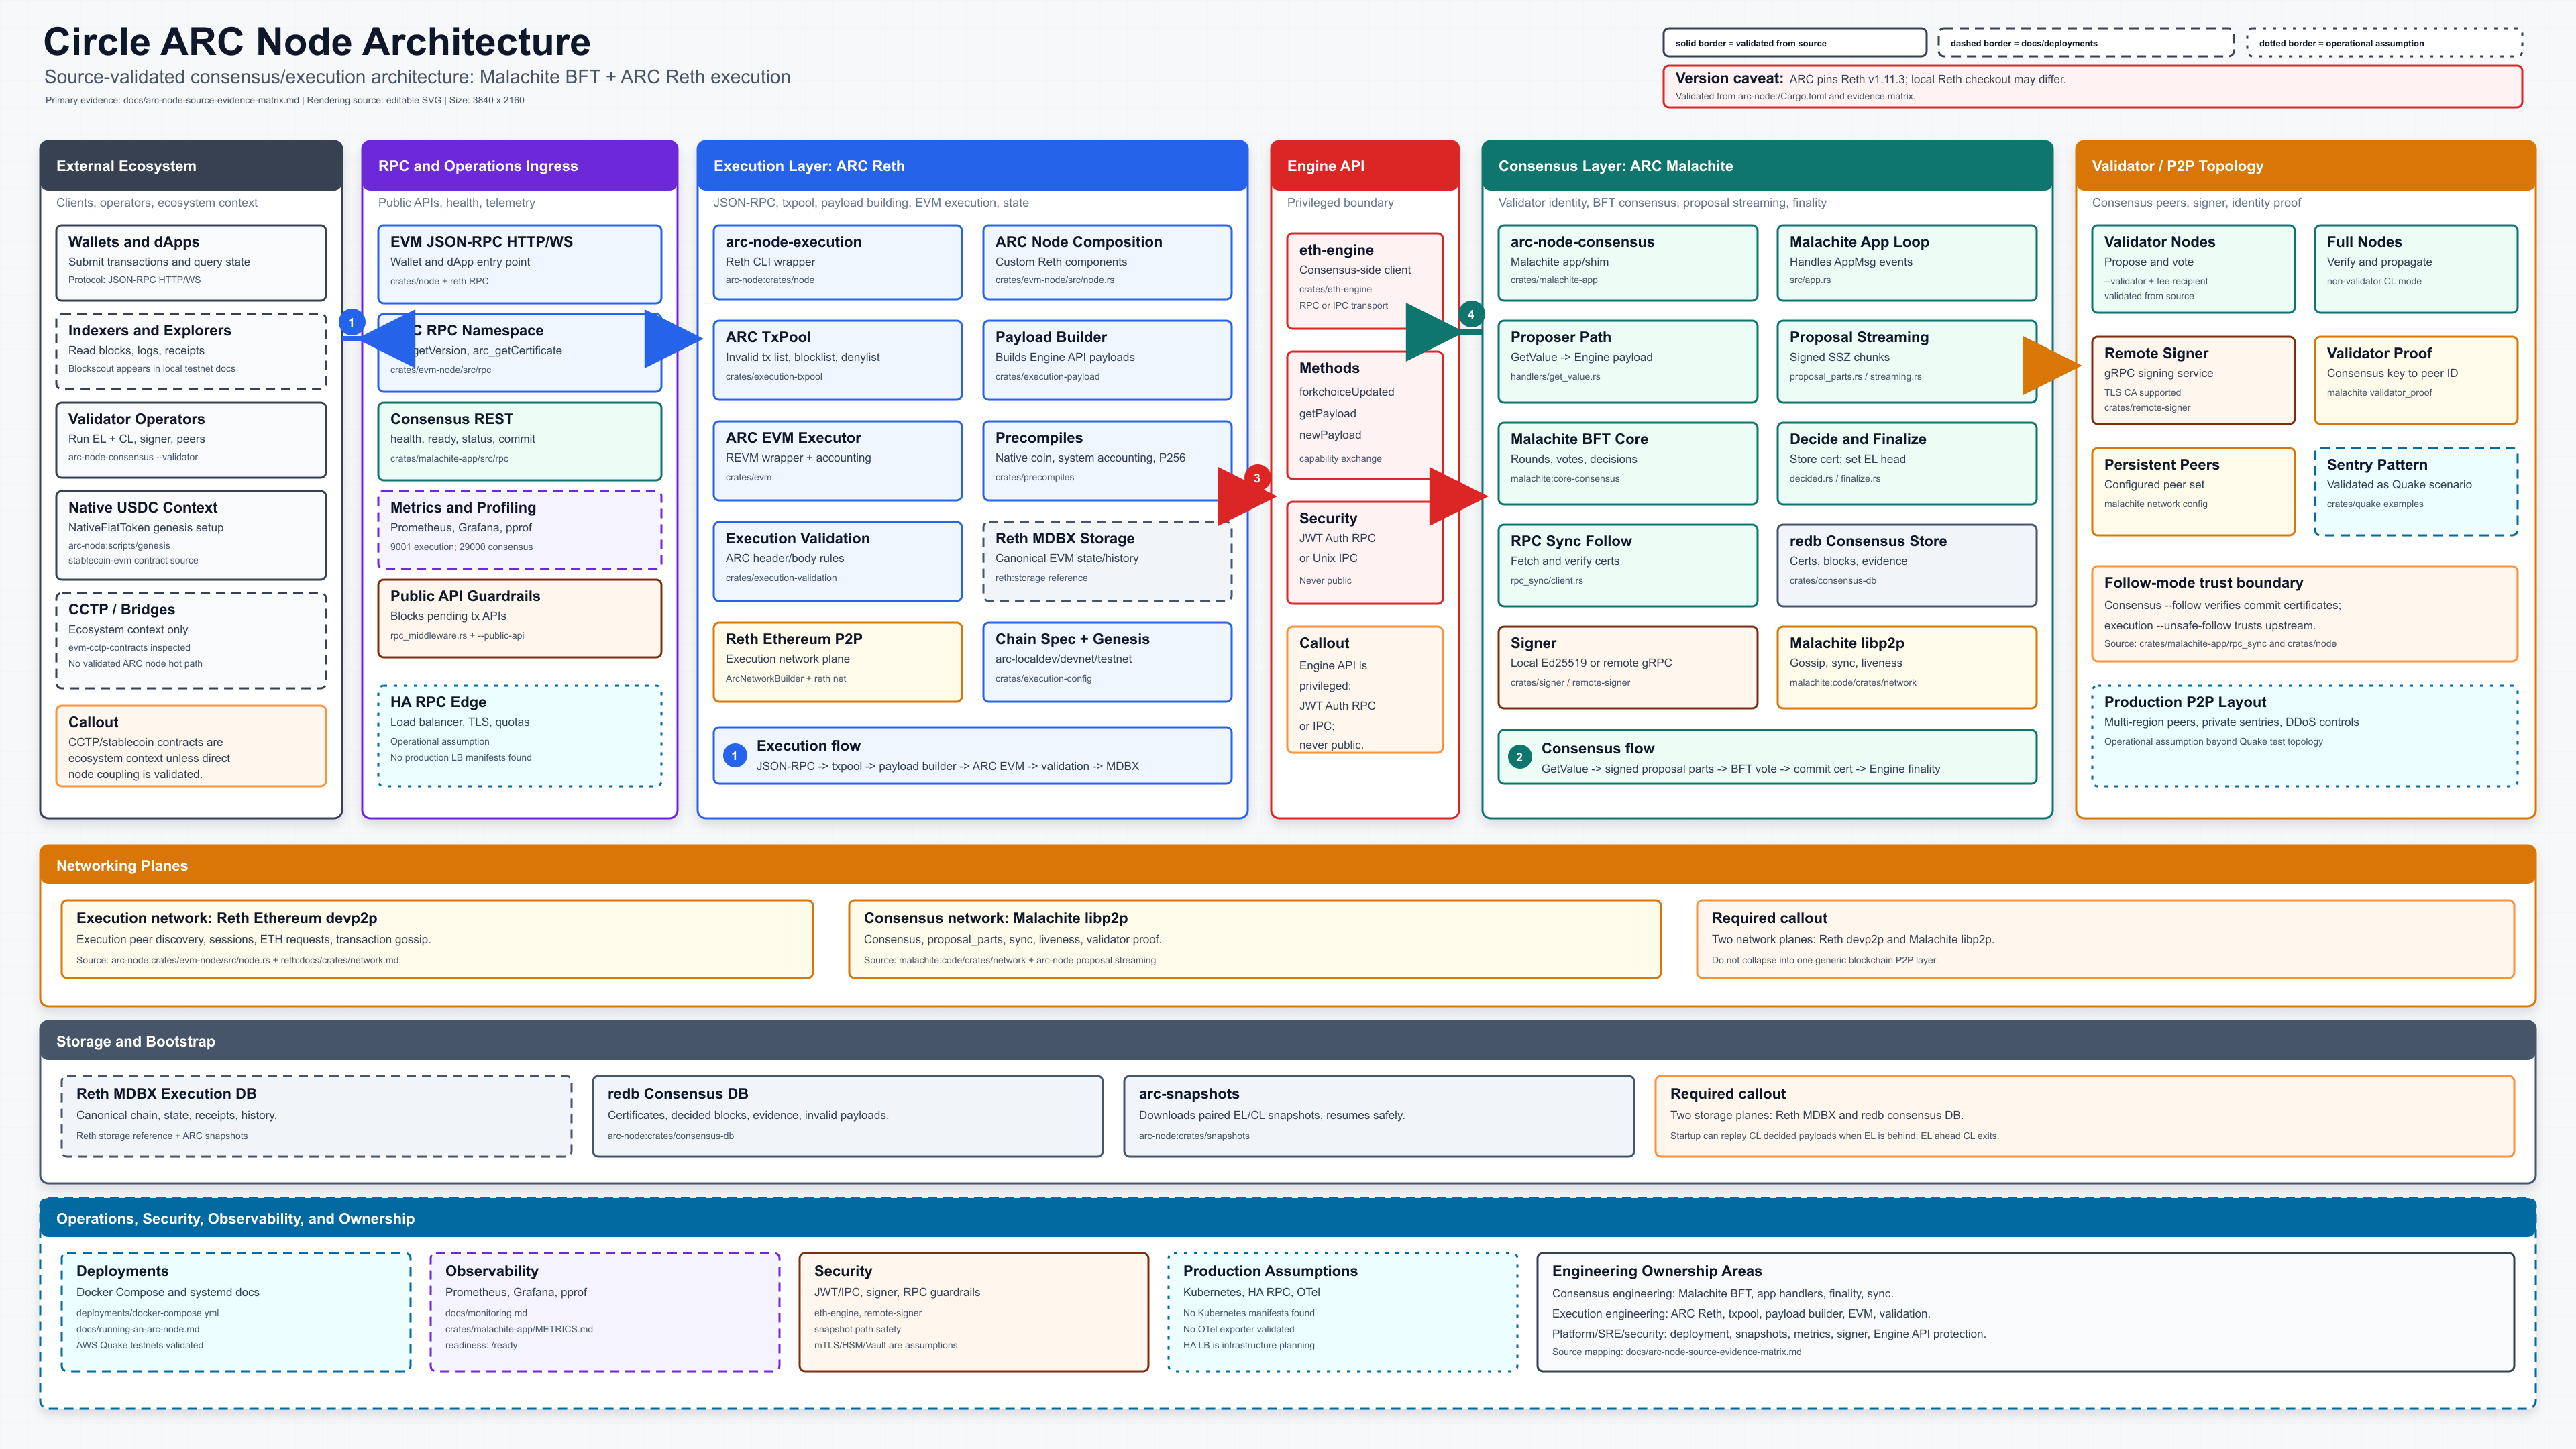
Task: Select the Signer card
Action: pos(1627,667)
